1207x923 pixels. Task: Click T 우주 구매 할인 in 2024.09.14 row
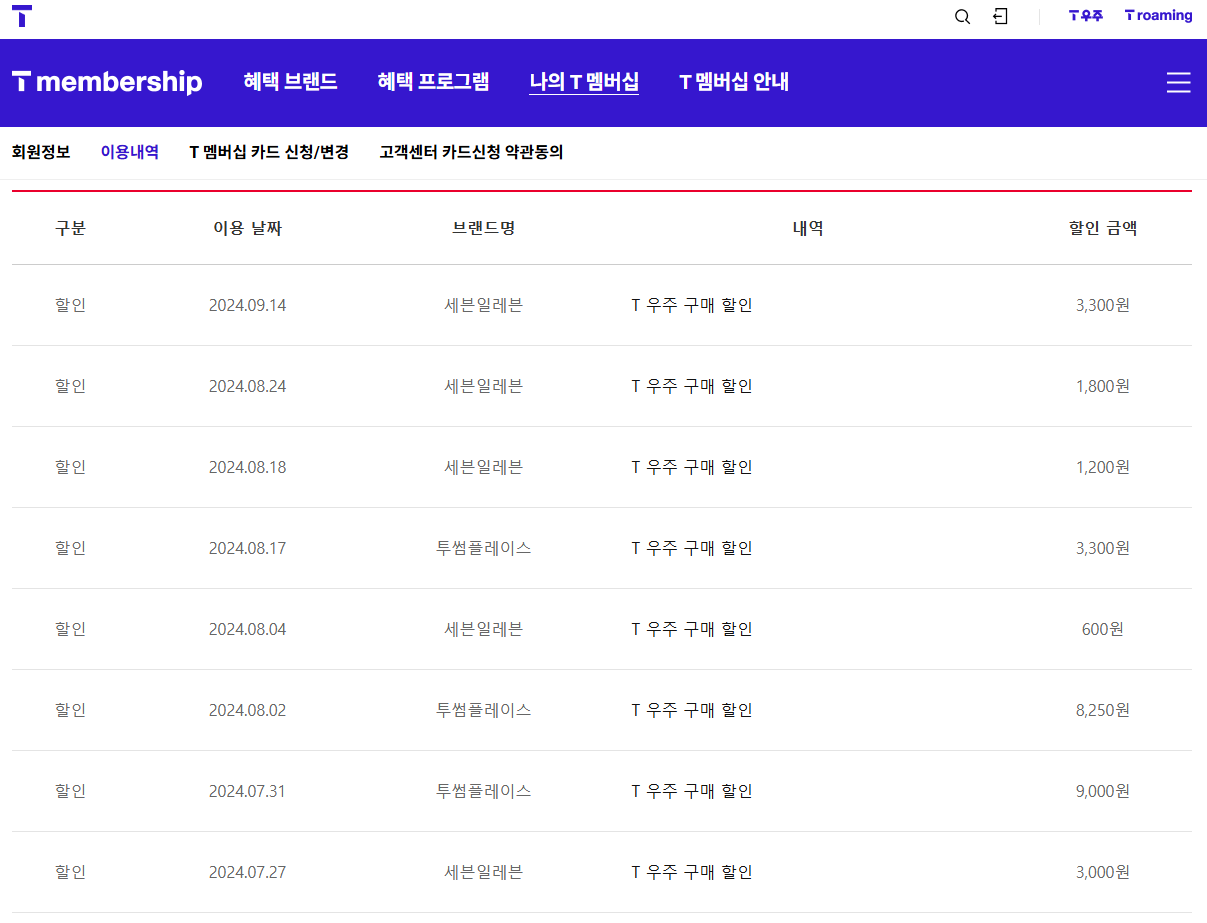[692, 305]
